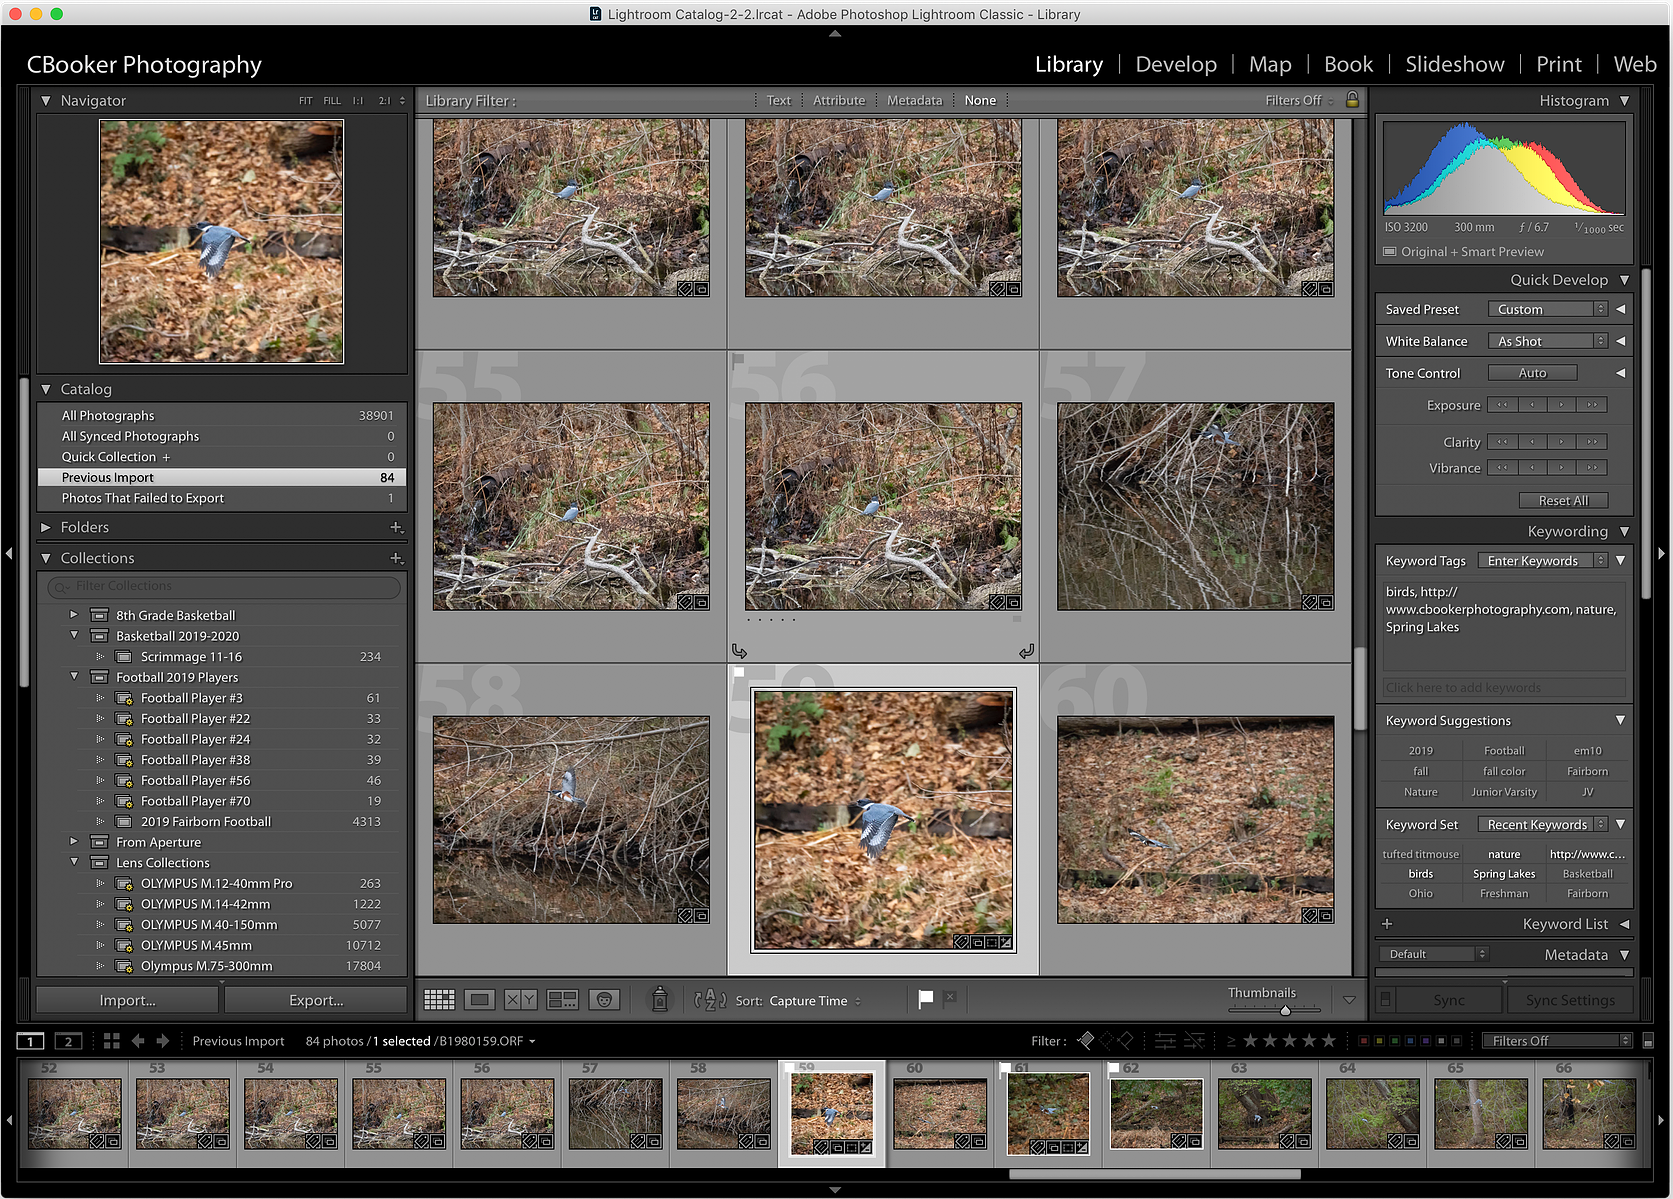
Task: Filter by flagged photos in filmstrip filter
Action: click(x=1086, y=1041)
